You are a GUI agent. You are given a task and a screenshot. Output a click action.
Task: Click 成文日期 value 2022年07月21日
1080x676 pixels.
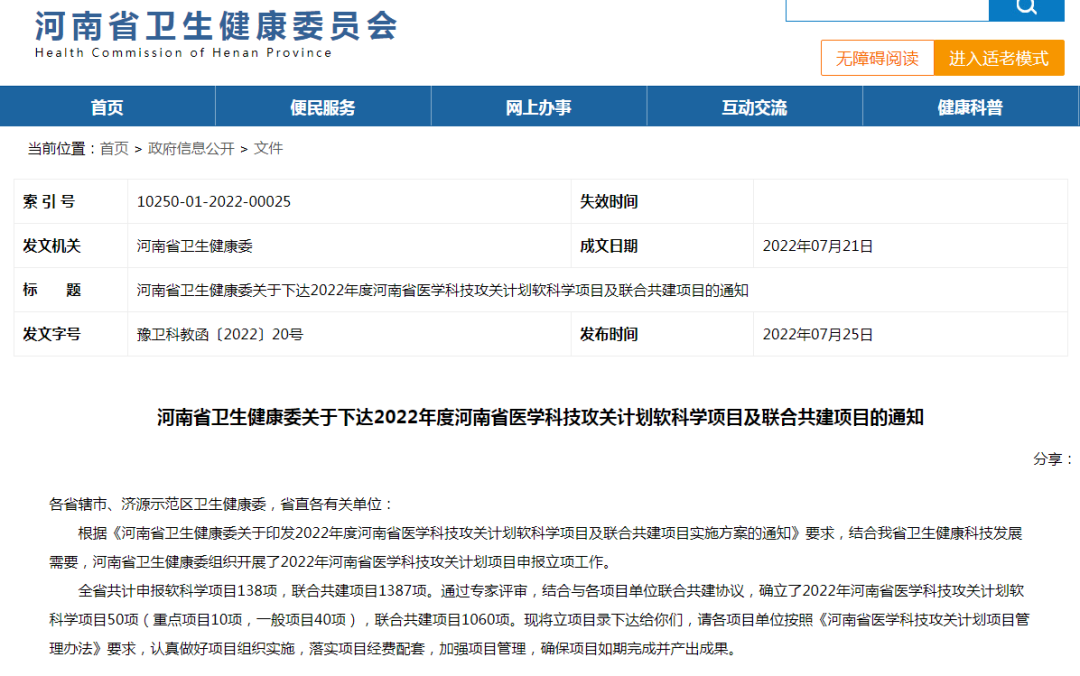(818, 246)
